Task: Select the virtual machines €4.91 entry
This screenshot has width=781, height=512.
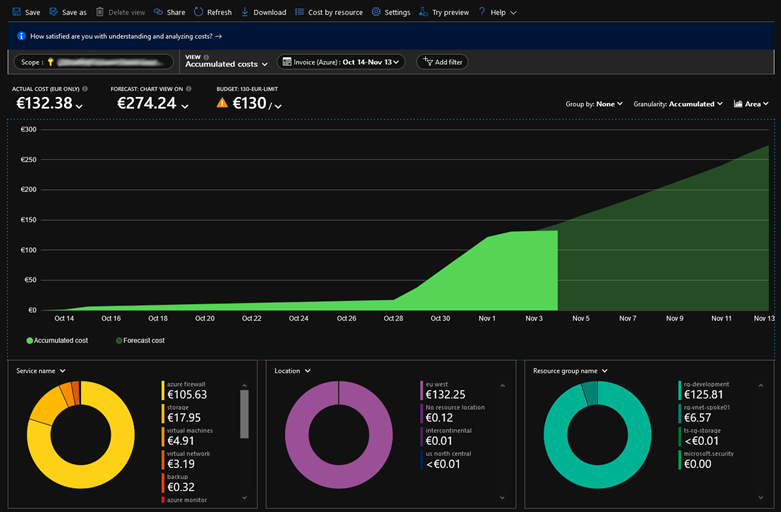Action: 187,436
